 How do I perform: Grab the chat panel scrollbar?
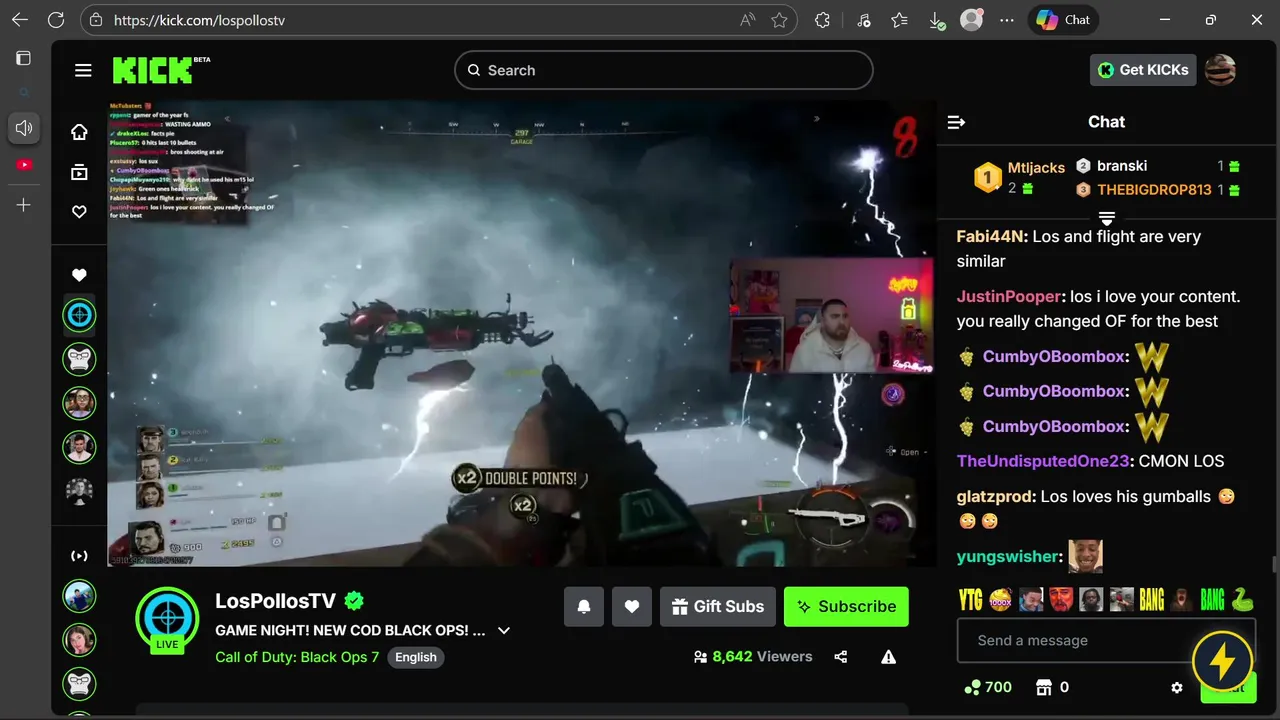(x=1274, y=566)
